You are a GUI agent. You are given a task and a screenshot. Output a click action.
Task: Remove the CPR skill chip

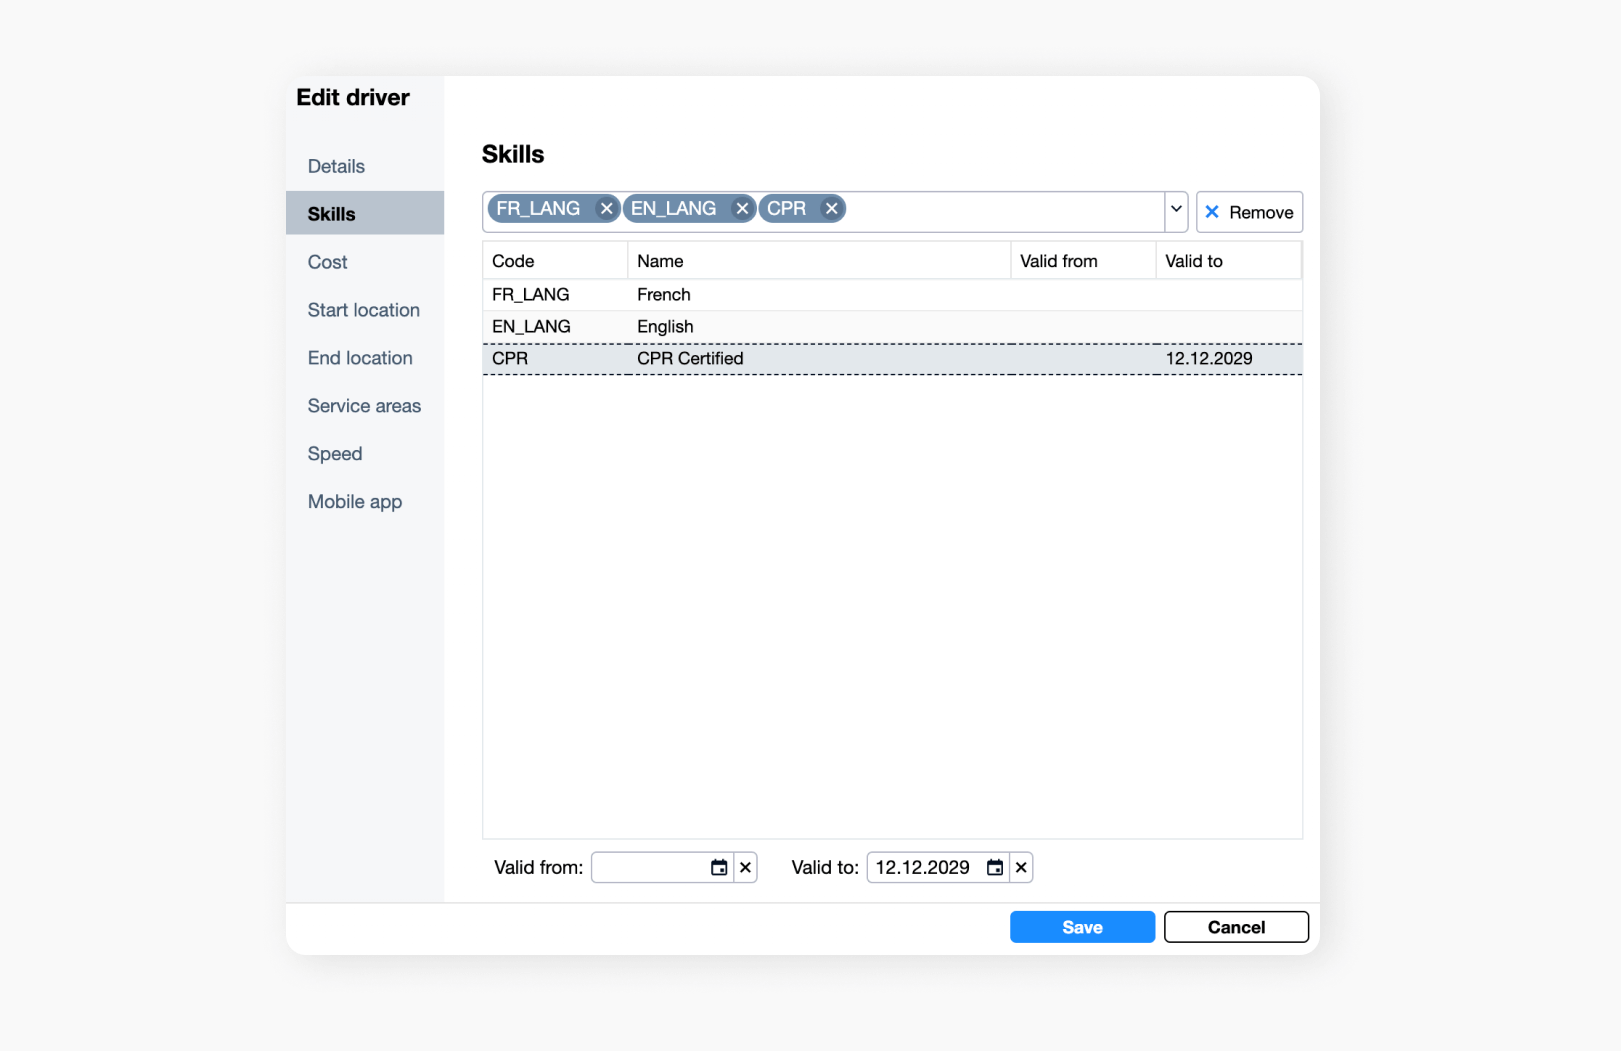click(832, 208)
